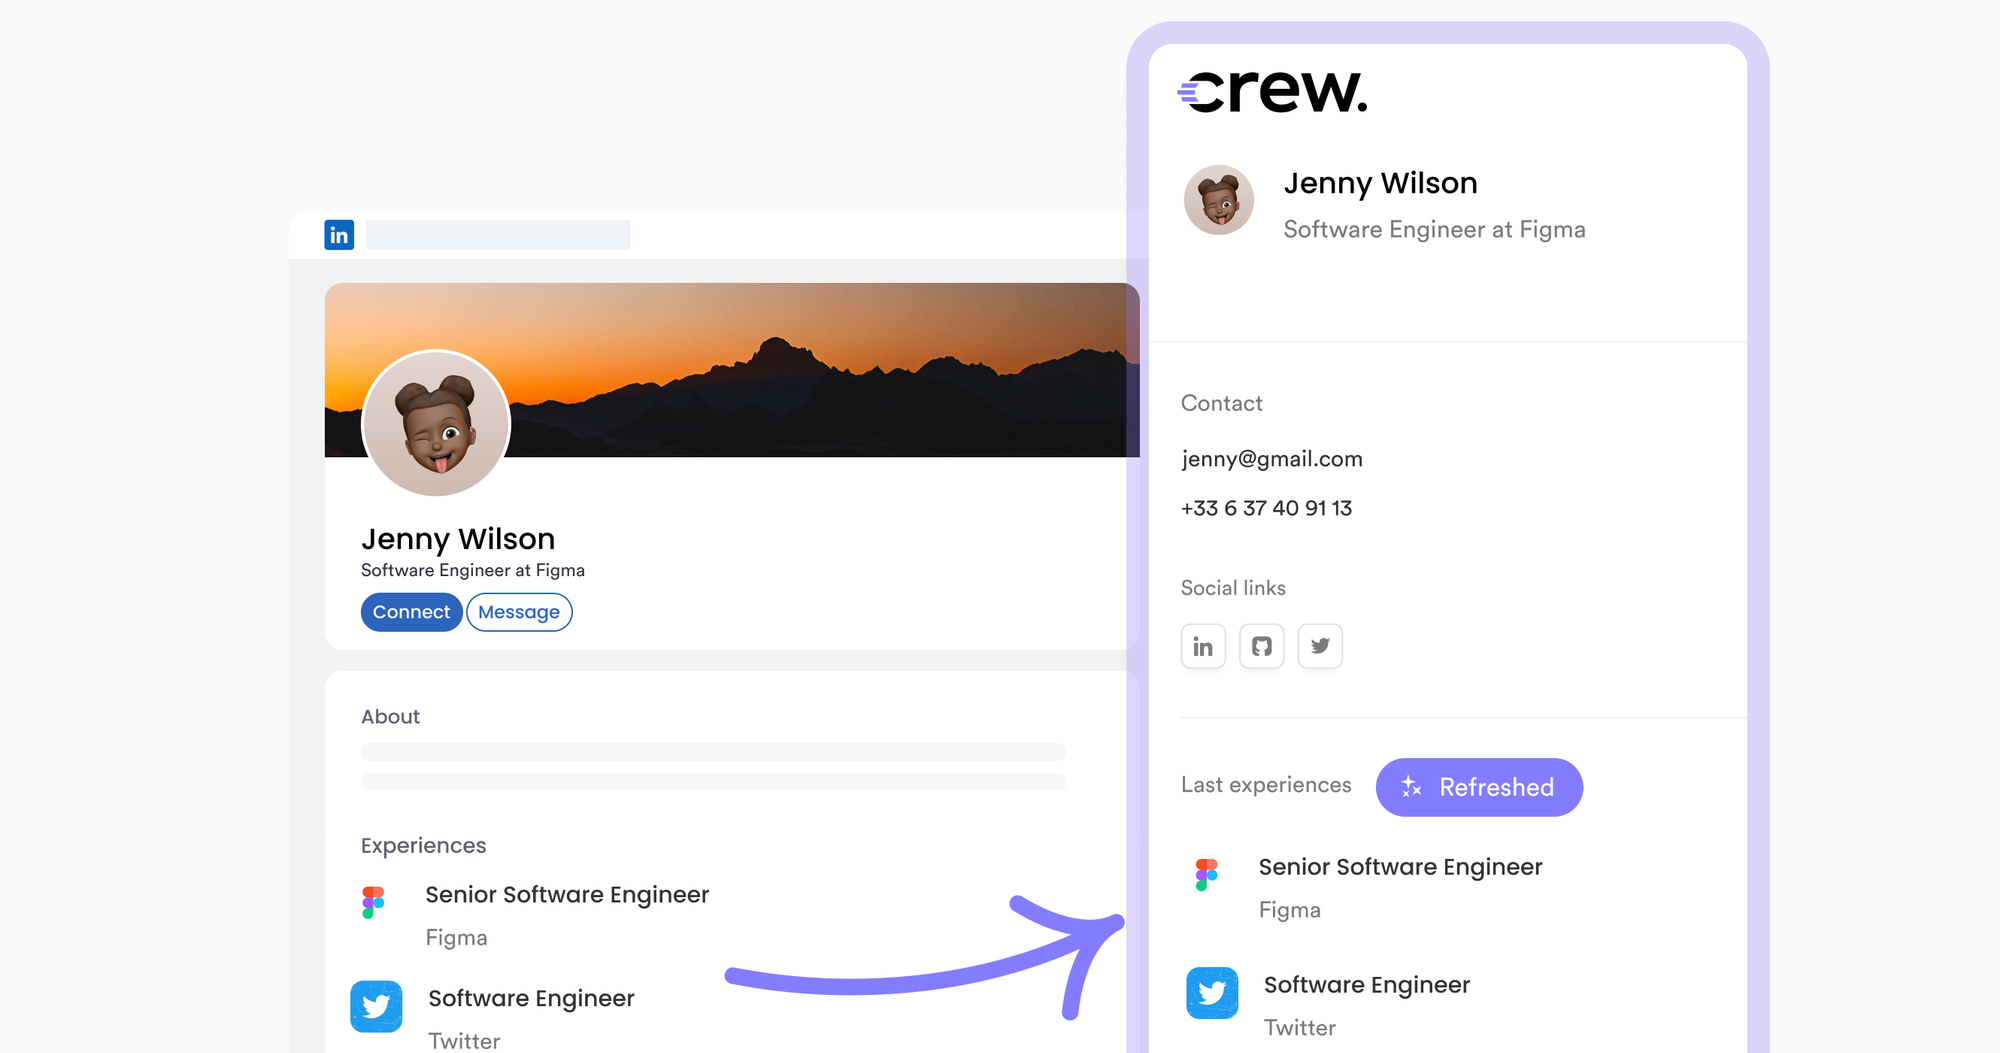Screen dimensions: 2000x1053
Task: Open Jenny Wilson's LinkedIn profile photo
Action: click(x=436, y=423)
